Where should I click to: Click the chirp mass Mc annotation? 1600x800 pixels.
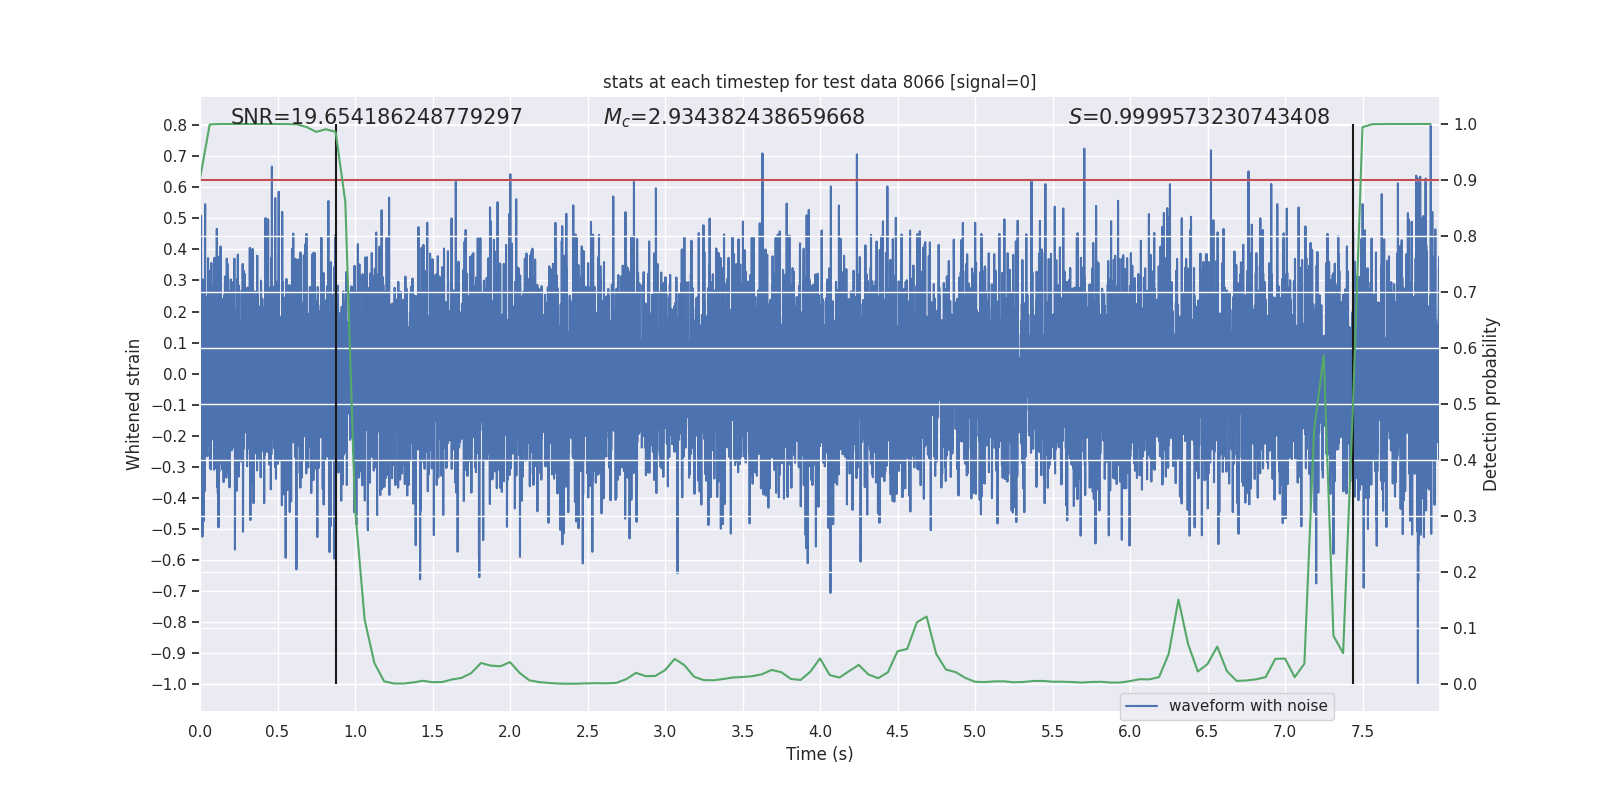[734, 117]
